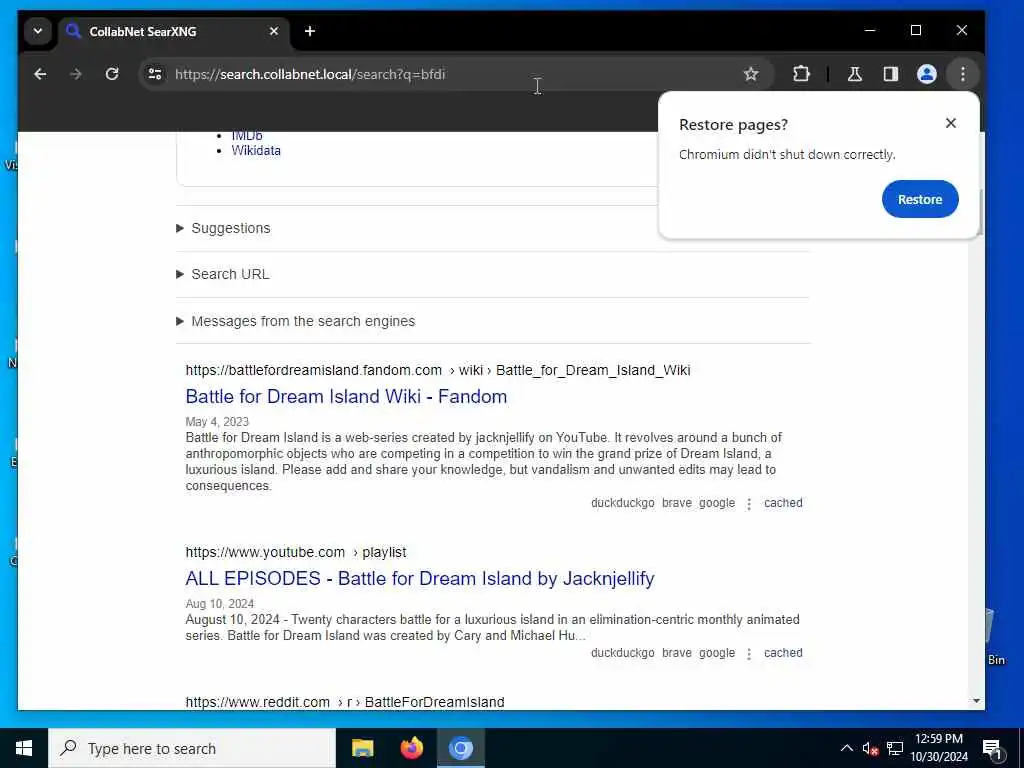
Task: Click the Restore button
Action: click(x=920, y=199)
